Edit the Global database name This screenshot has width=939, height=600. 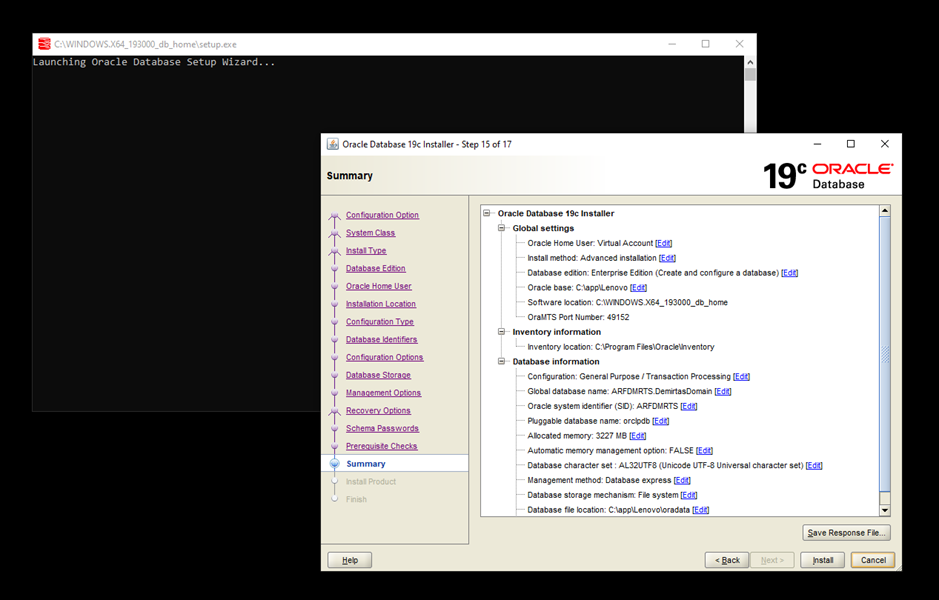pos(723,392)
